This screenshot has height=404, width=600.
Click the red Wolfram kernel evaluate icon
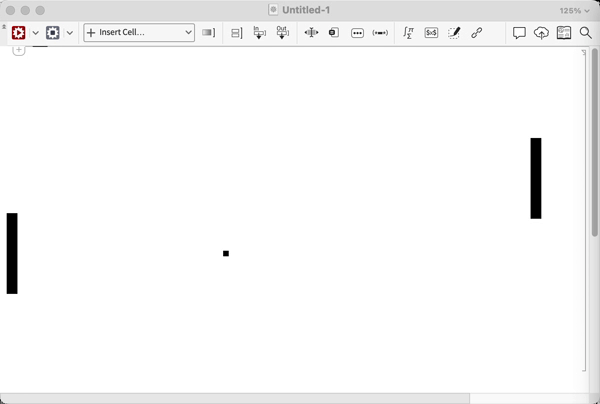coord(19,32)
